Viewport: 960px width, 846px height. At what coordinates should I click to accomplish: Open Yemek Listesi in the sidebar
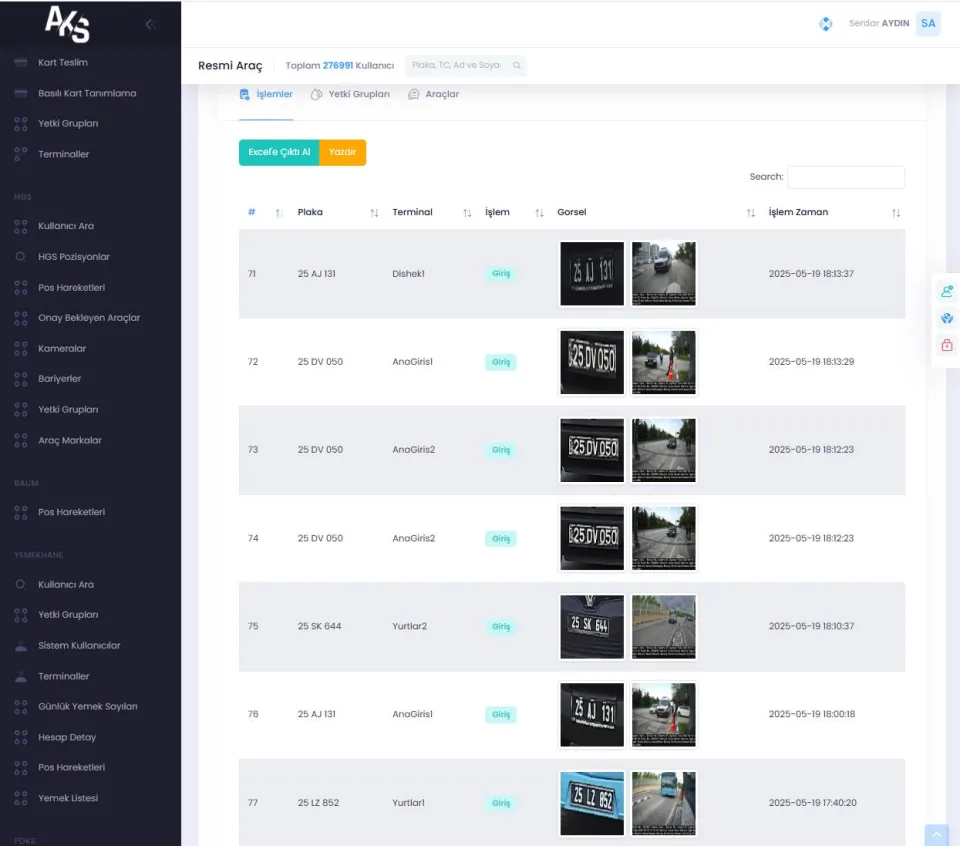point(68,798)
